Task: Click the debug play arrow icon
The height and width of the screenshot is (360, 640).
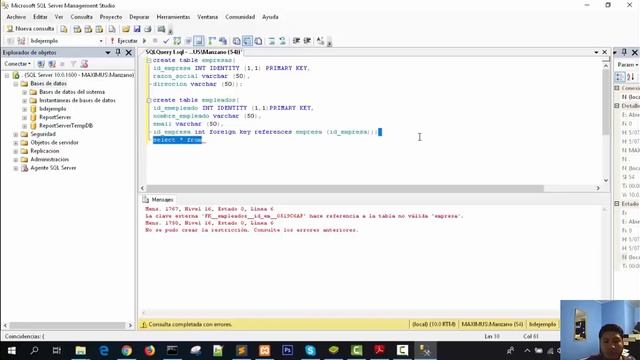Action: point(144,41)
